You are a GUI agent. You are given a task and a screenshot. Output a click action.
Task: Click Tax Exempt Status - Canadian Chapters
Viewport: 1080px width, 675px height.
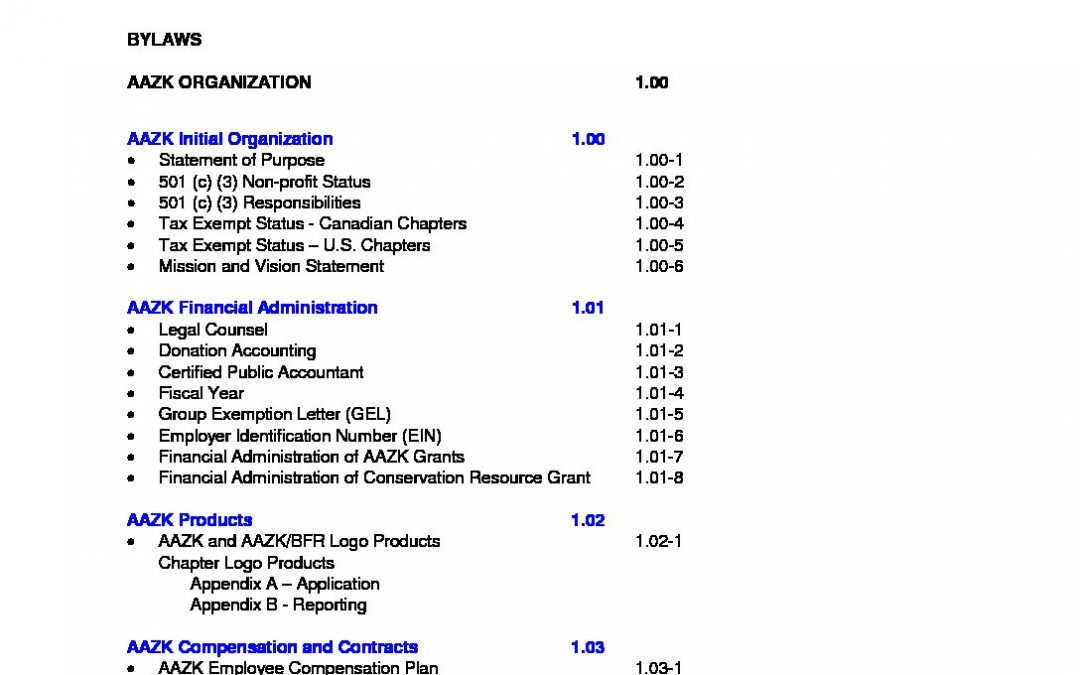click(x=312, y=224)
